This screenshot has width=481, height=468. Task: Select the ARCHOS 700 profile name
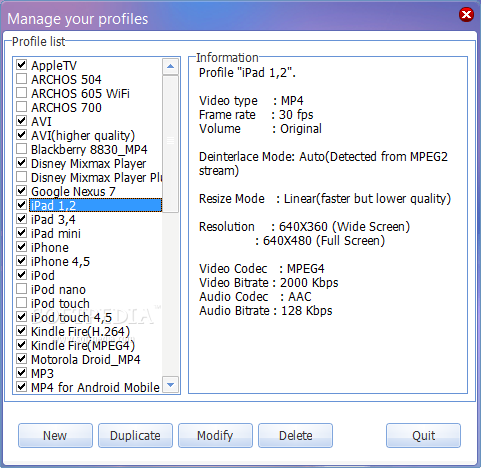pos(66,108)
